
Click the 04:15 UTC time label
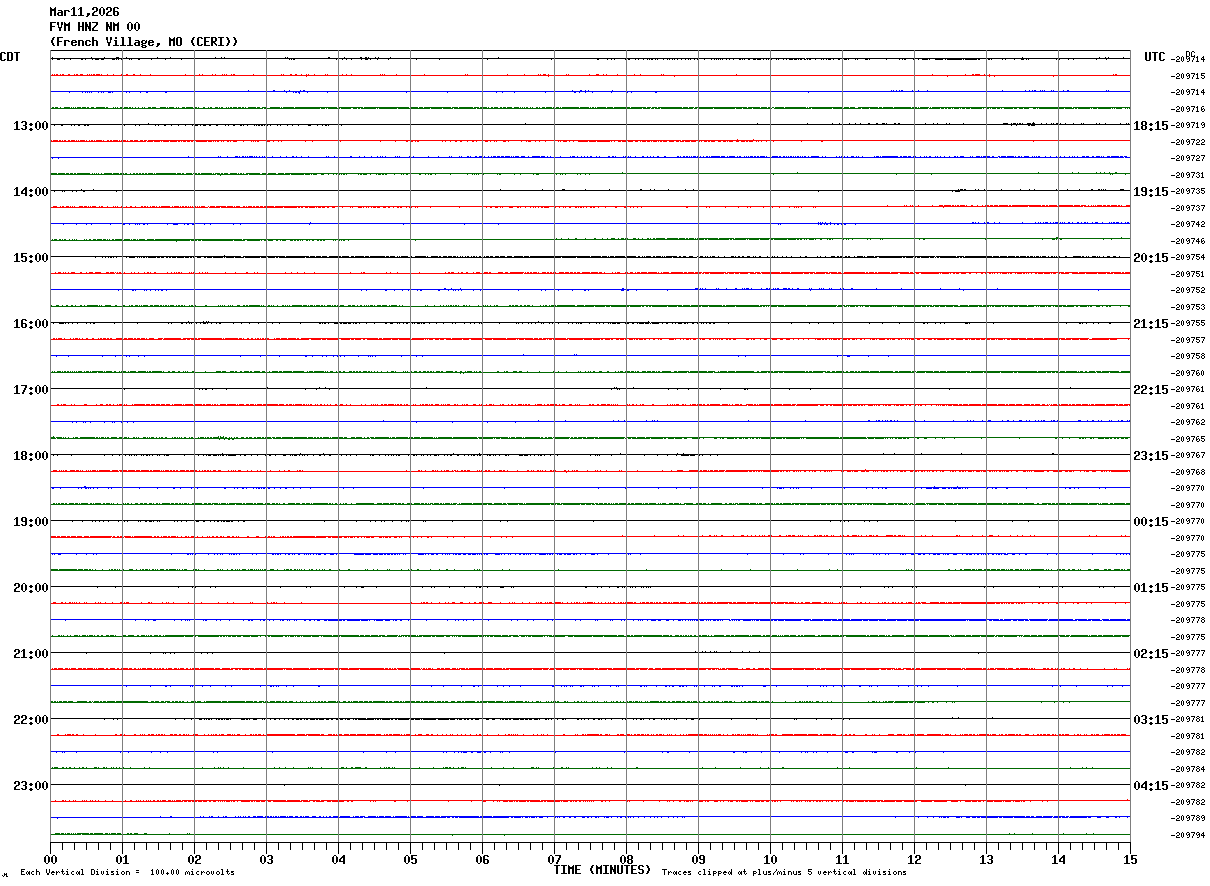1150,786
